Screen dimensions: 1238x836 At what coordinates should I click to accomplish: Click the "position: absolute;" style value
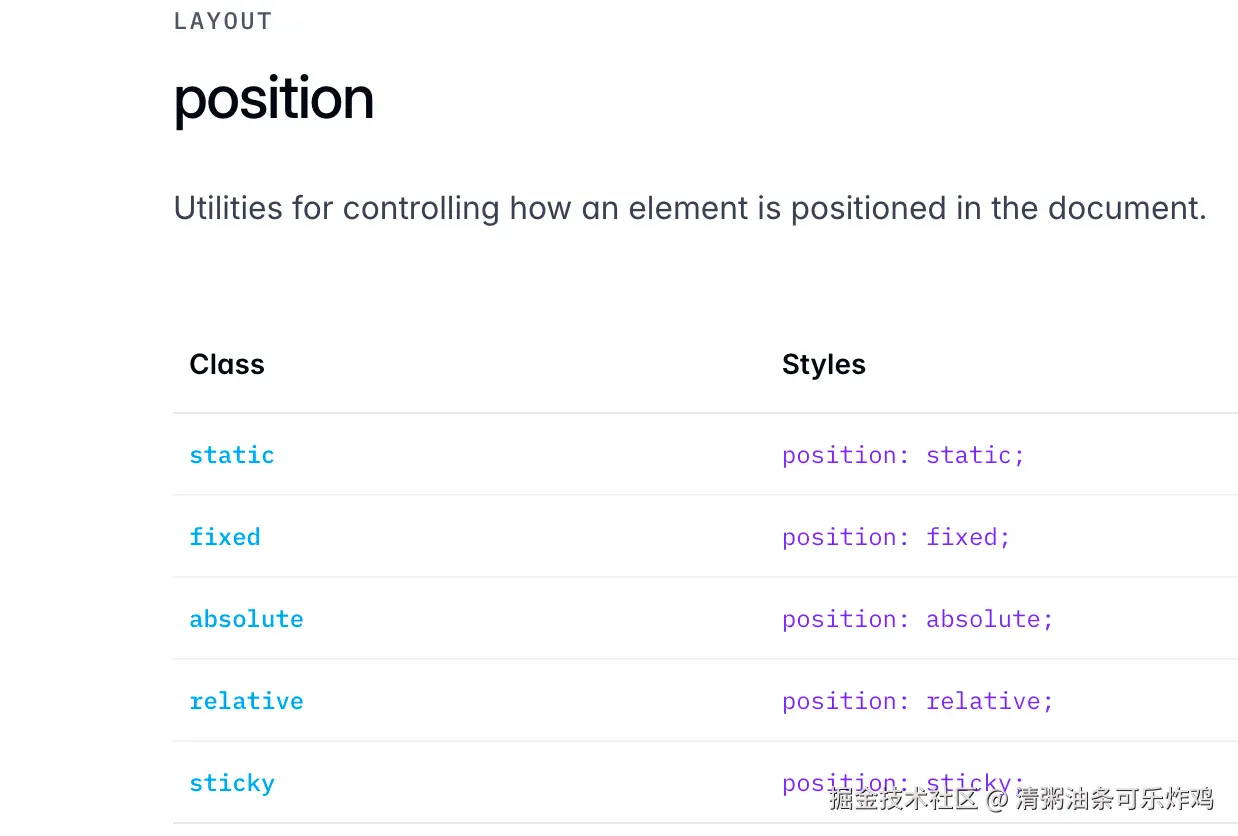pos(917,619)
